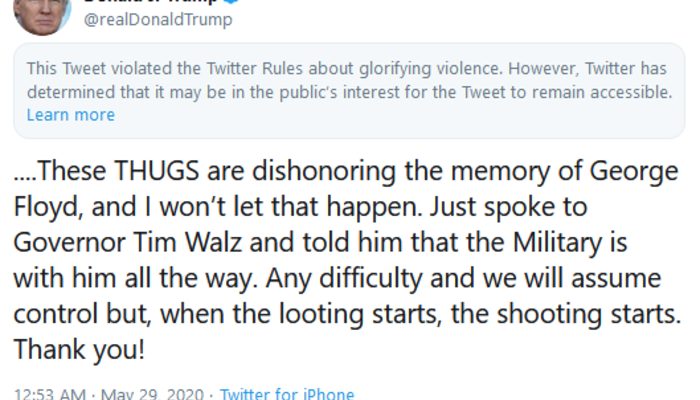Open the @realDonaldTrump handle link
The image size is (700, 400).
point(161,20)
